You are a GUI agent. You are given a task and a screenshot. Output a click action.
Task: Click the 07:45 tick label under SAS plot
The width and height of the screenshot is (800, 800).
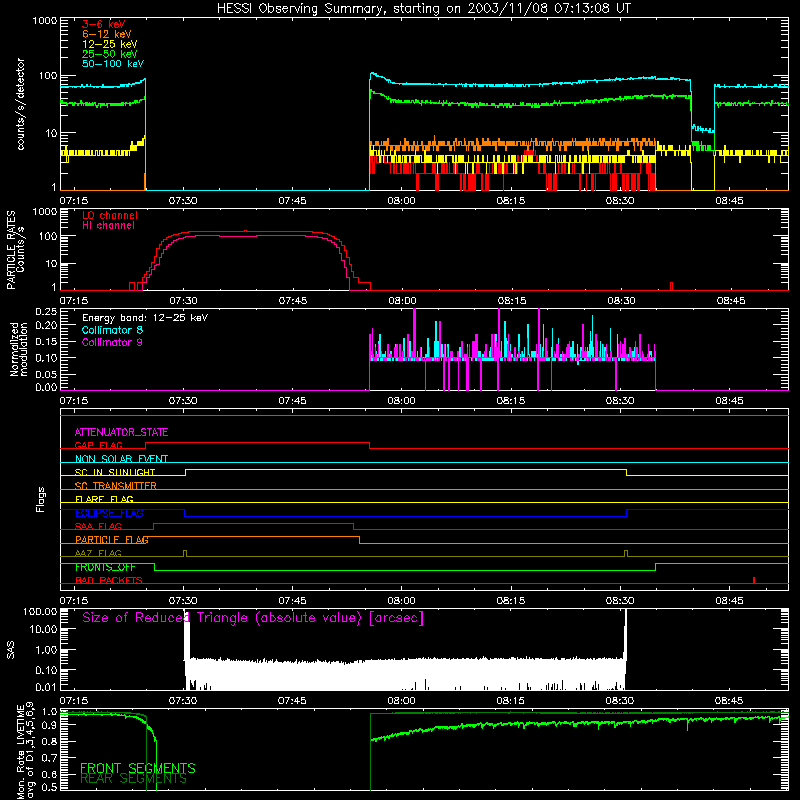pyautogui.click(x=292, y=701)
